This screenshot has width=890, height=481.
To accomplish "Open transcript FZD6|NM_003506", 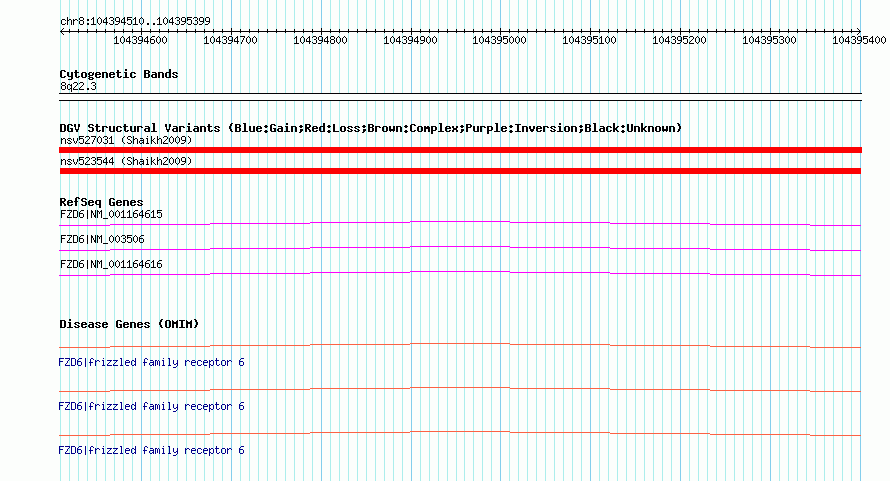I will coord(102,240).
